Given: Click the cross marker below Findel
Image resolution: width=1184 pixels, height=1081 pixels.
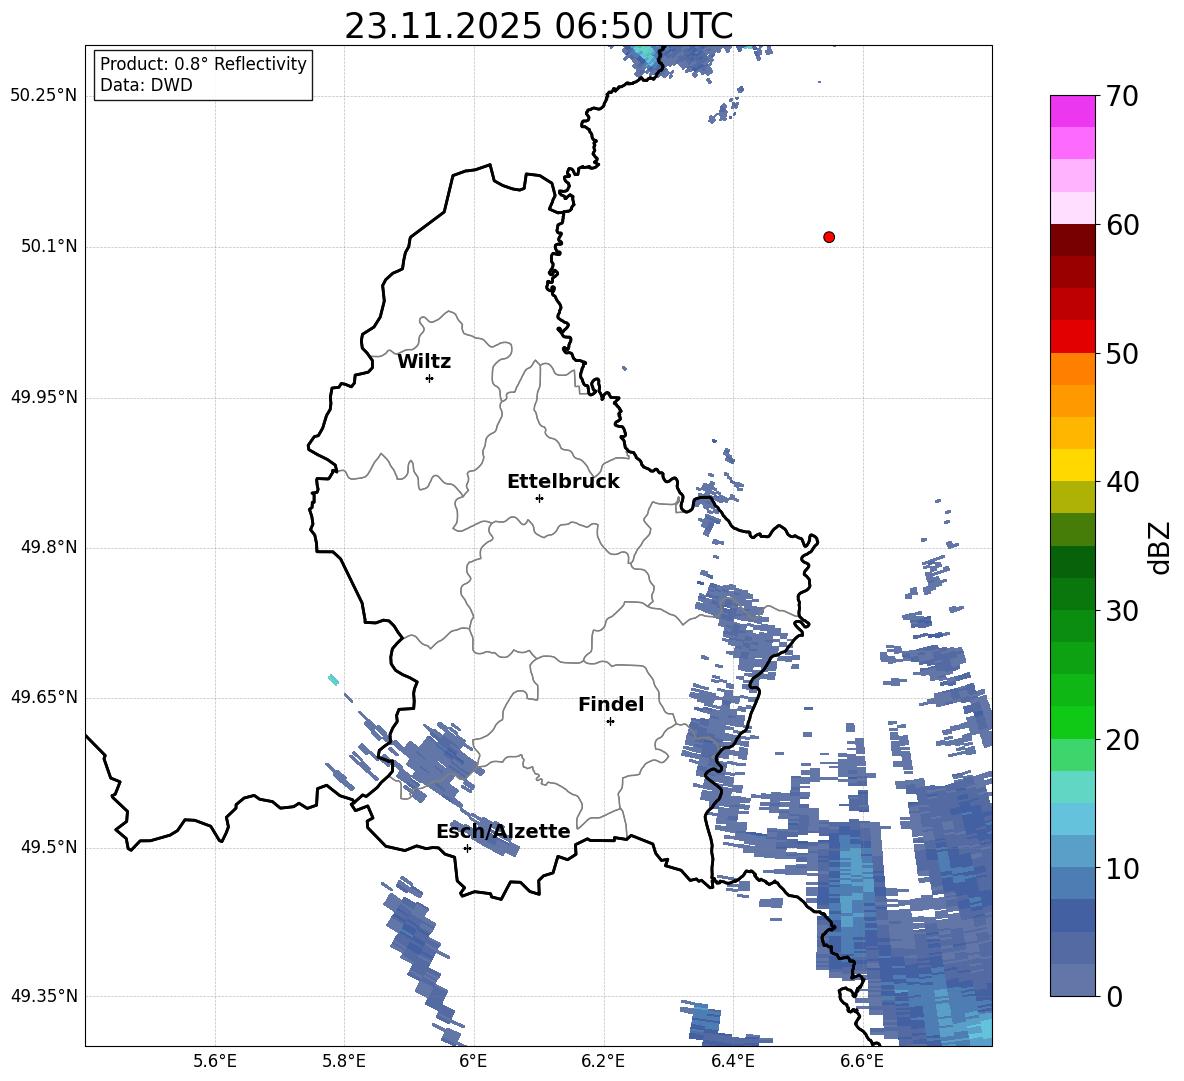Looking at the screenshot, I should pyautogui.click(x=610, y=721).
